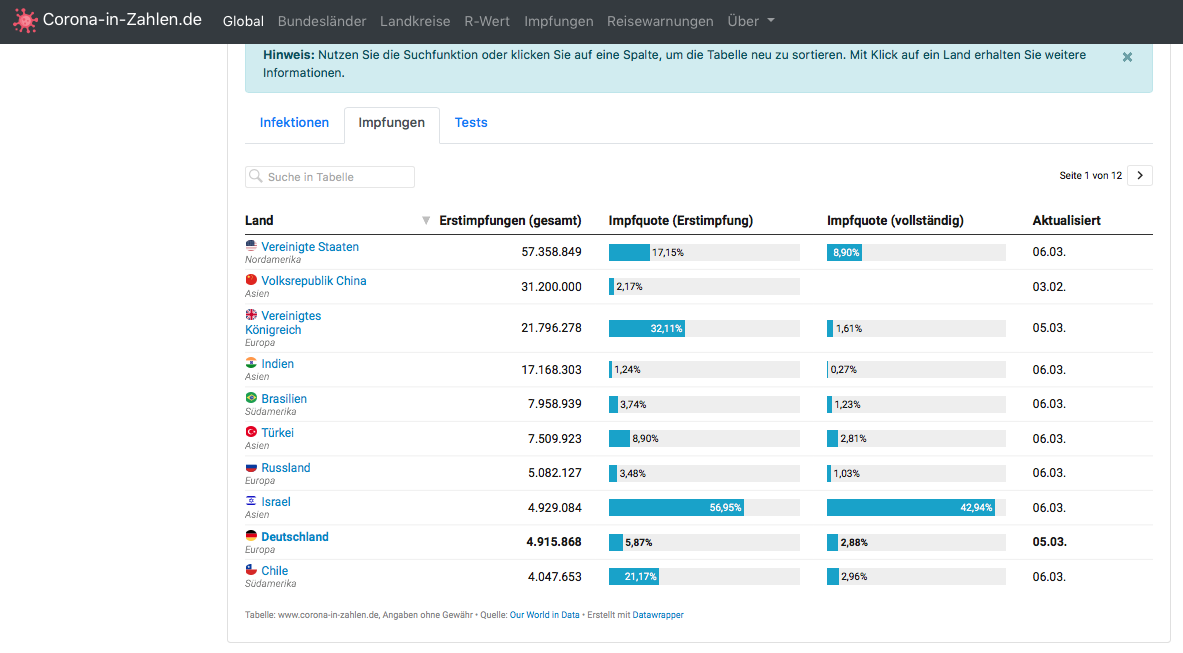
Task: Switch to the Tests tab
Action: coord(471,123)
